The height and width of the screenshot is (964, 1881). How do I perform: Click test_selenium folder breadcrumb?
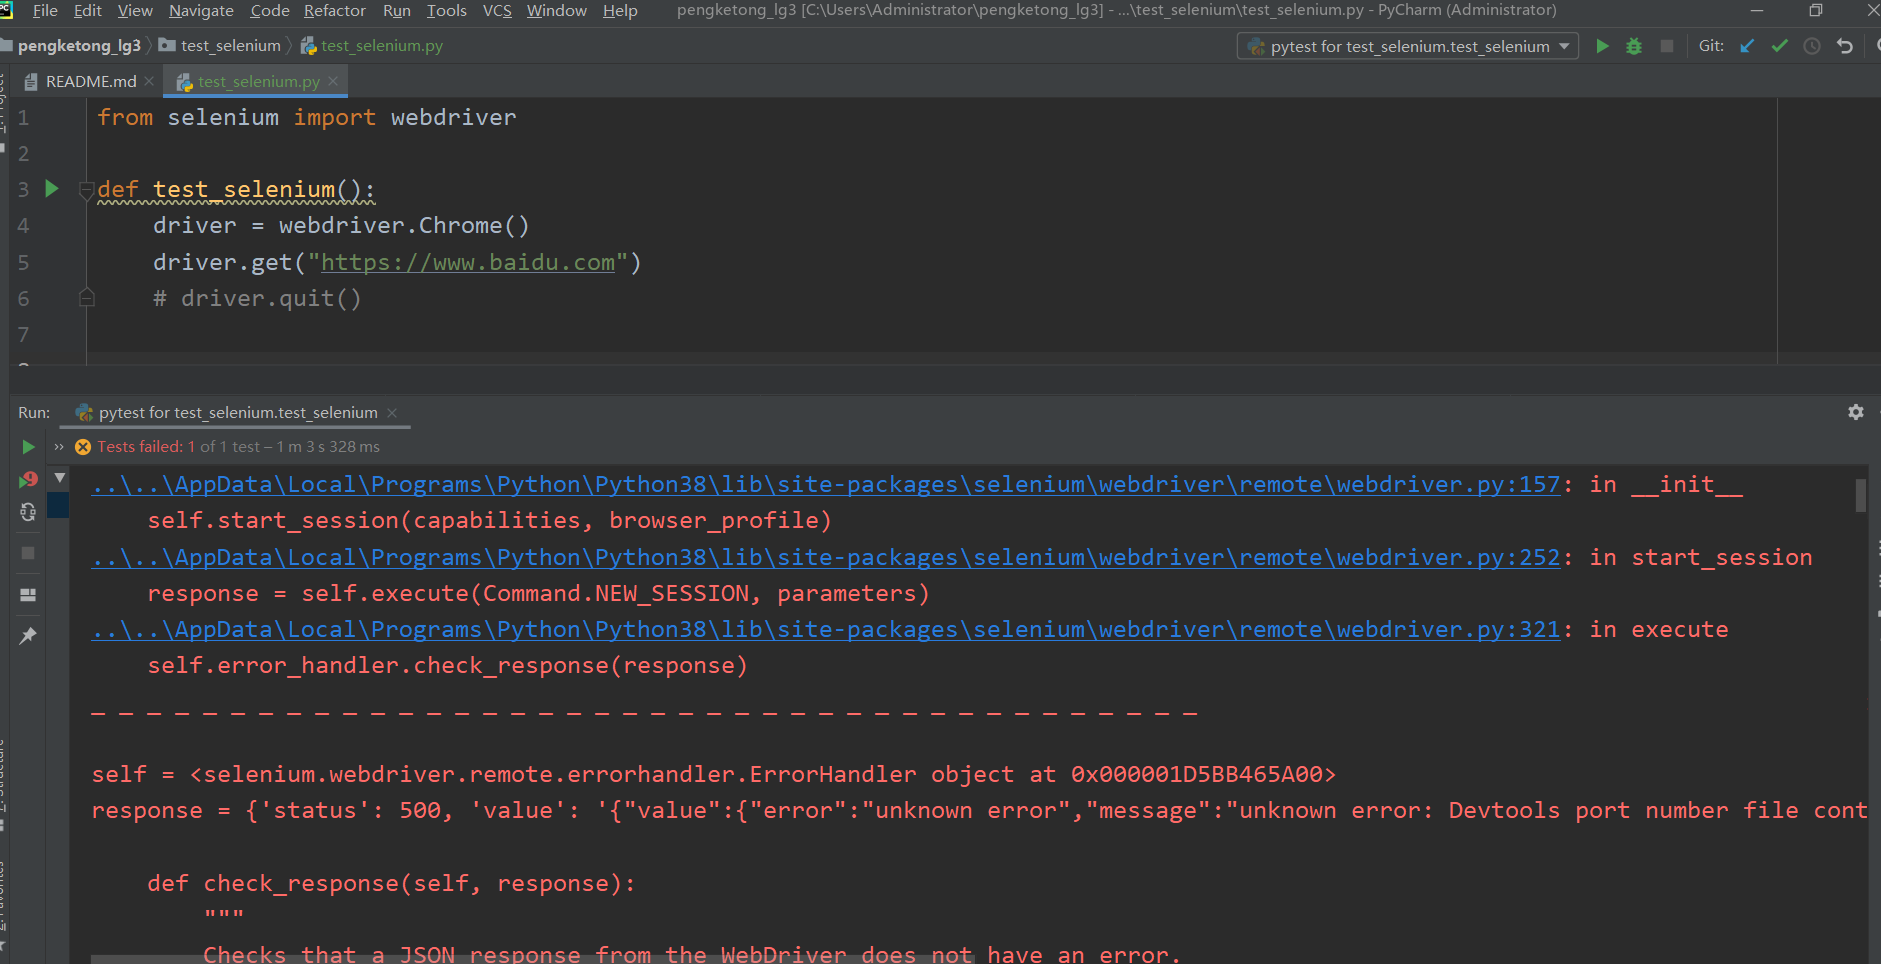(220, 46)
